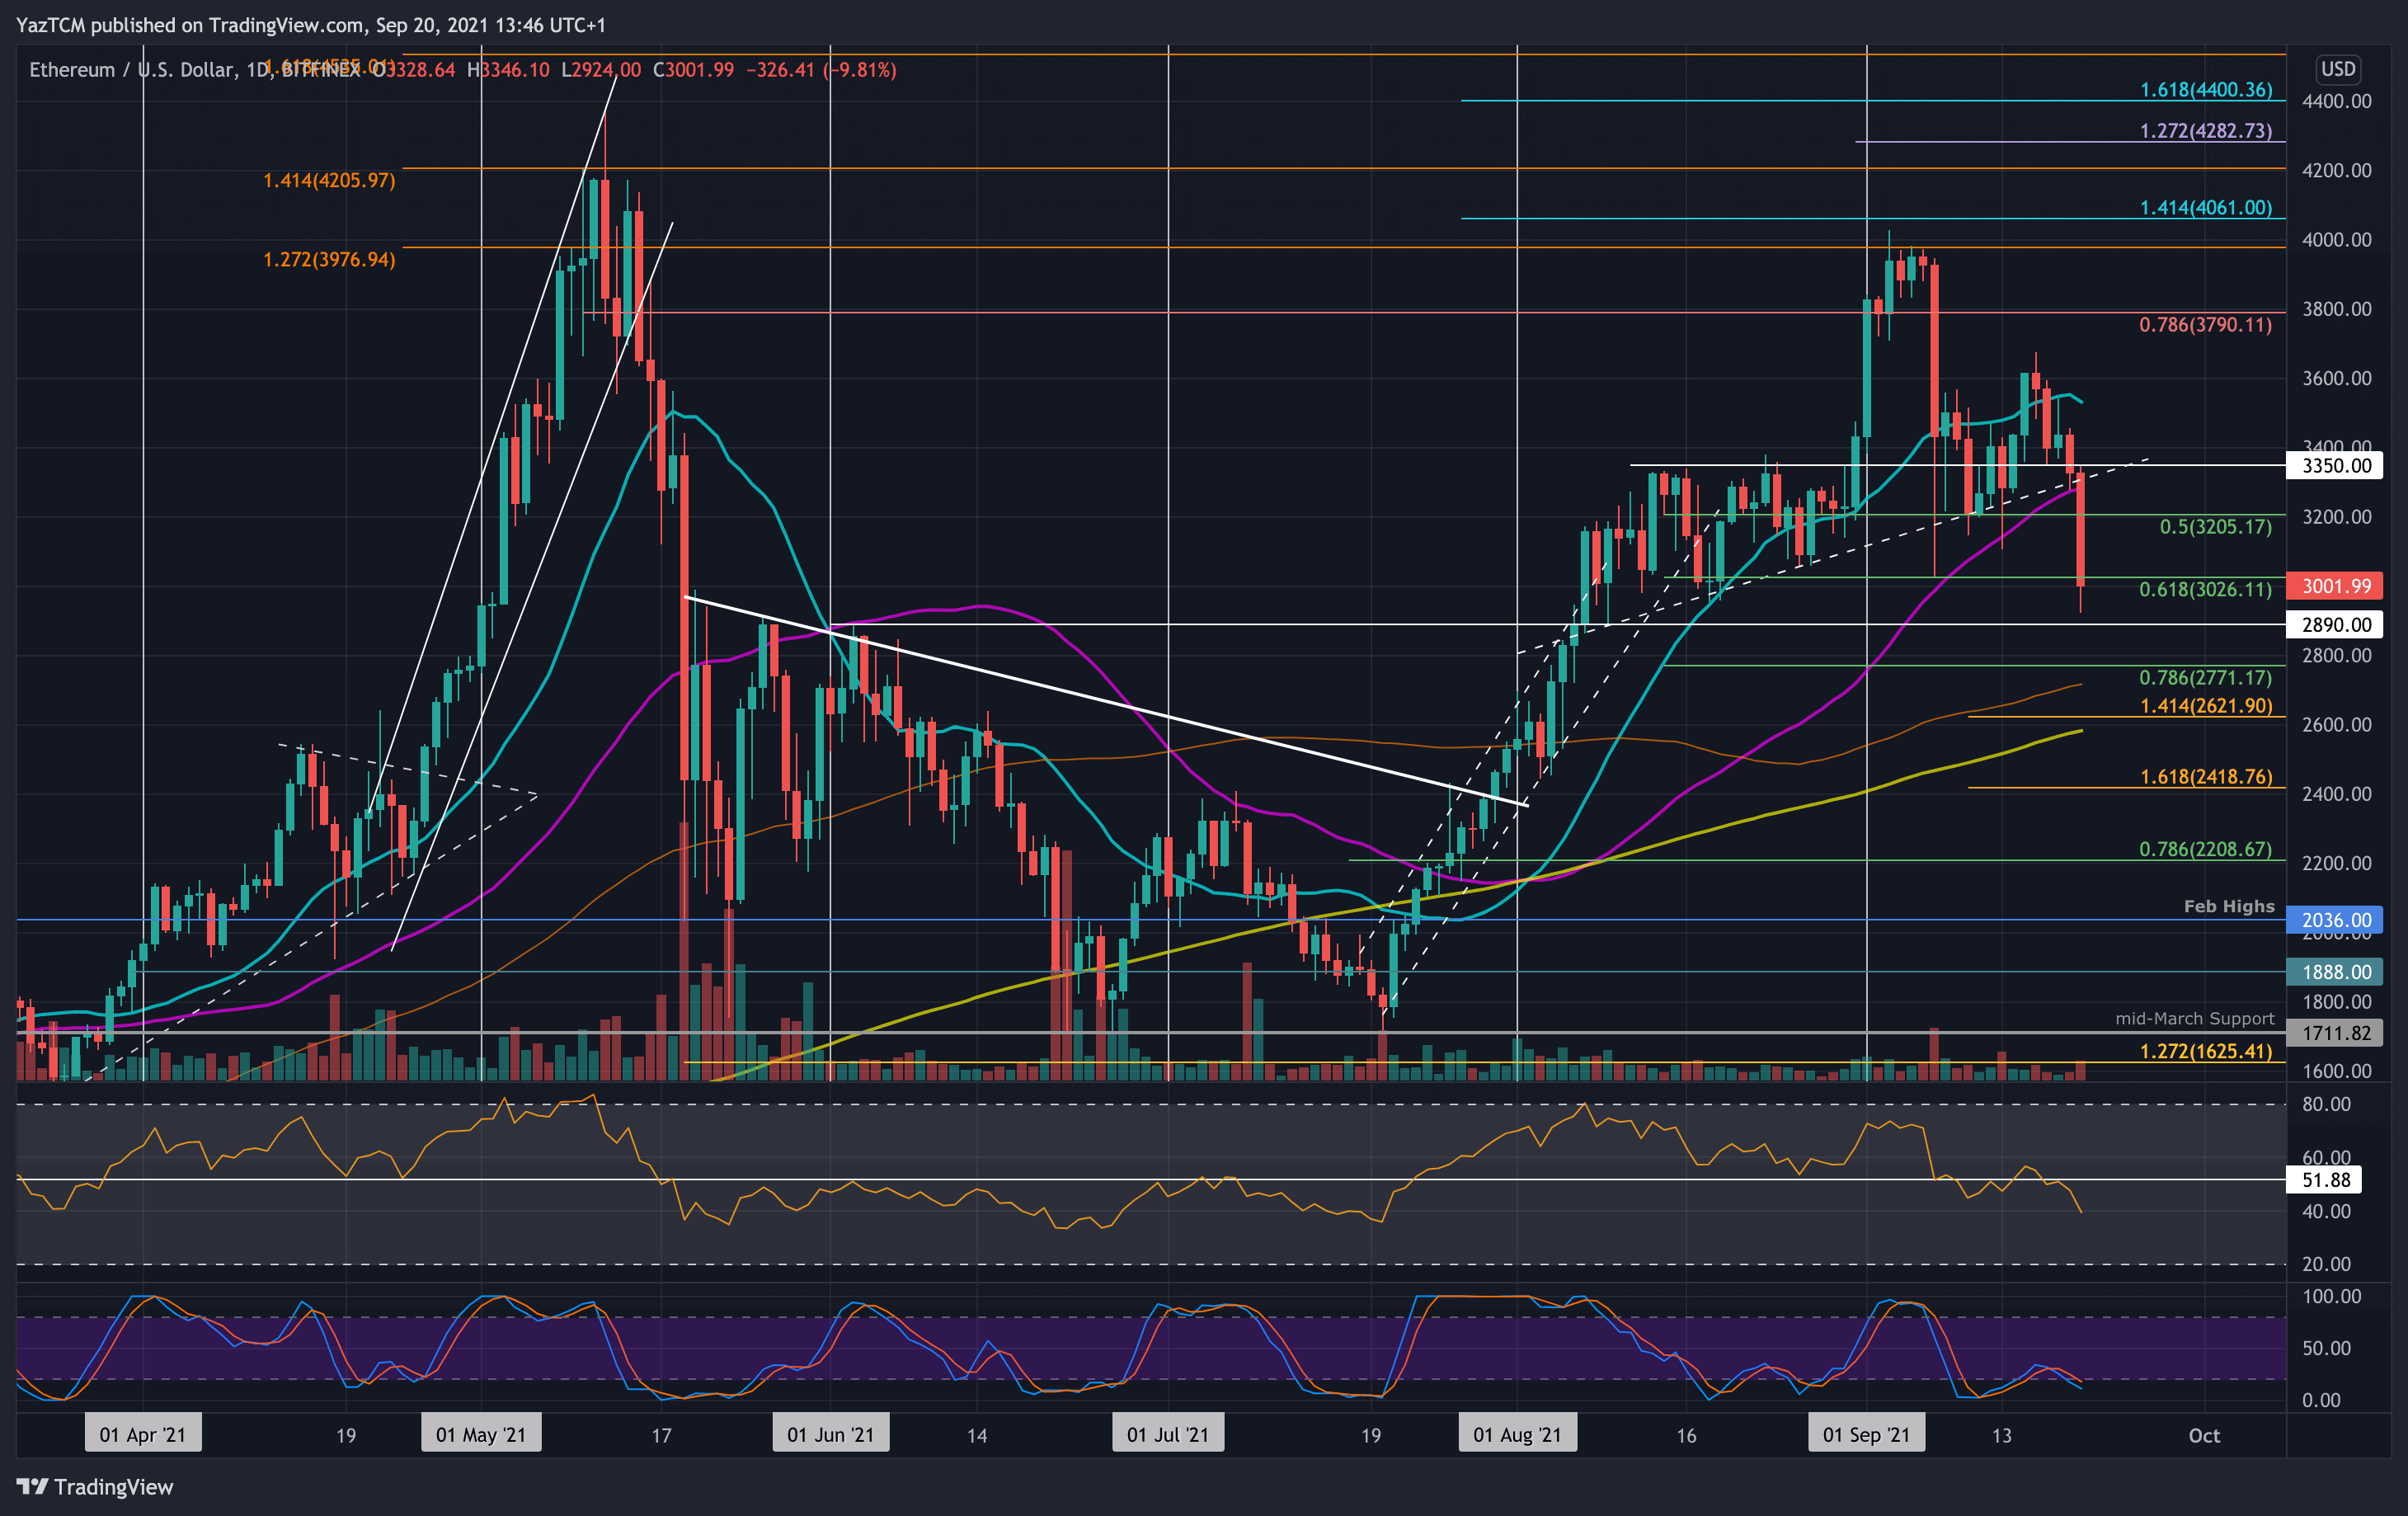Click the Stochastic 100.00 axis label
The width and height of the screenshot is (2408, 1516).
coord(2331,1297)
